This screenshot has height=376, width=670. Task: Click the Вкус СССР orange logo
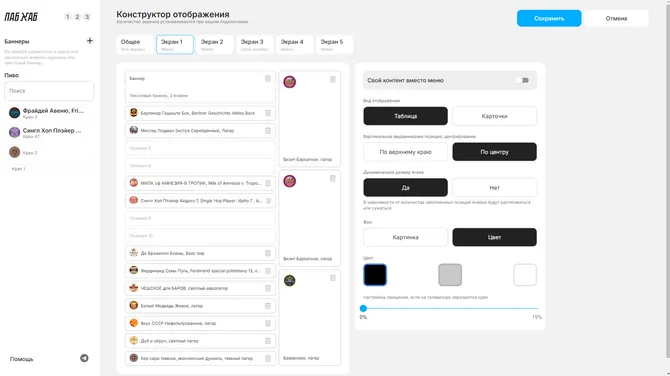pos(134,323)
